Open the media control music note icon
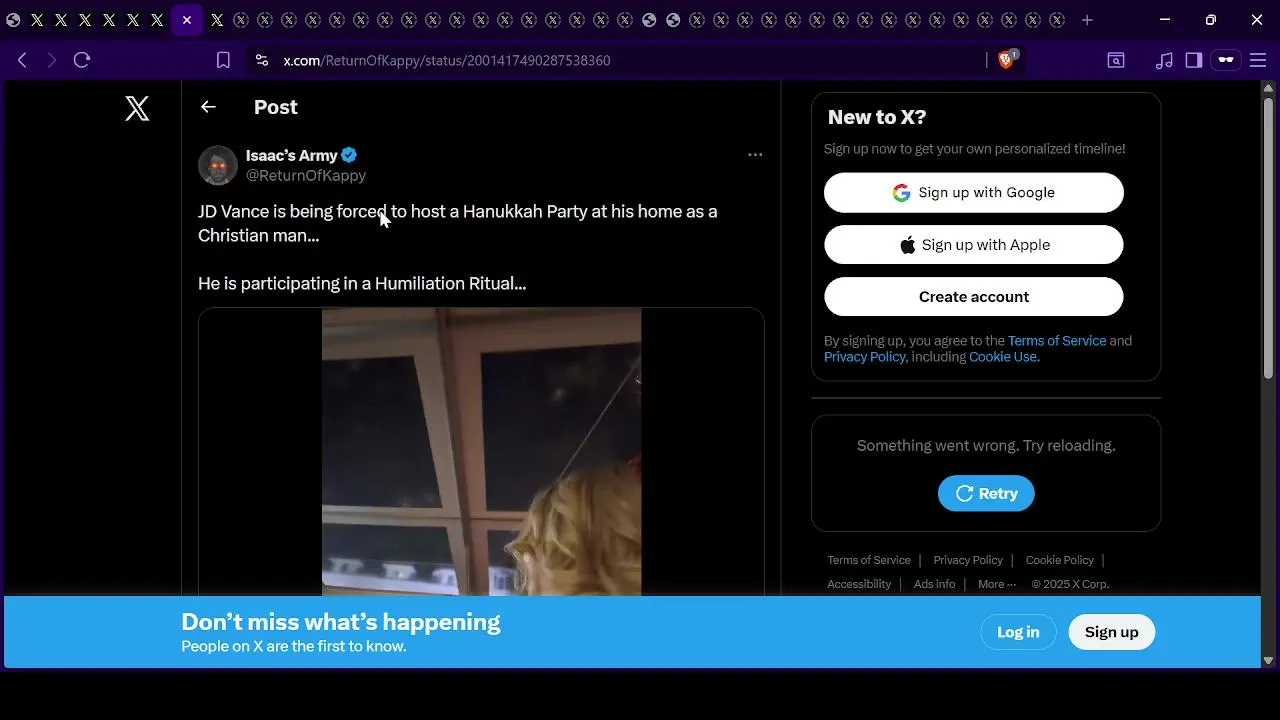The image size is (1280, 720). click(x=1164, y=60)
